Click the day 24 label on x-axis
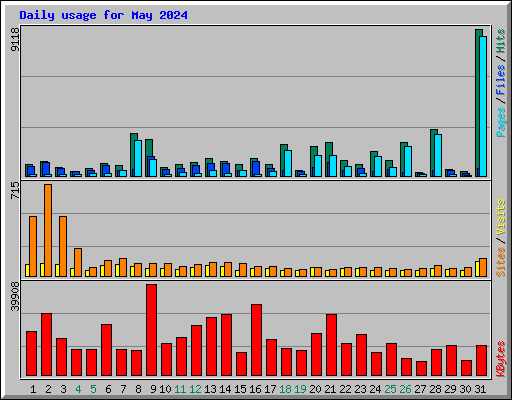 click(375, 389)
